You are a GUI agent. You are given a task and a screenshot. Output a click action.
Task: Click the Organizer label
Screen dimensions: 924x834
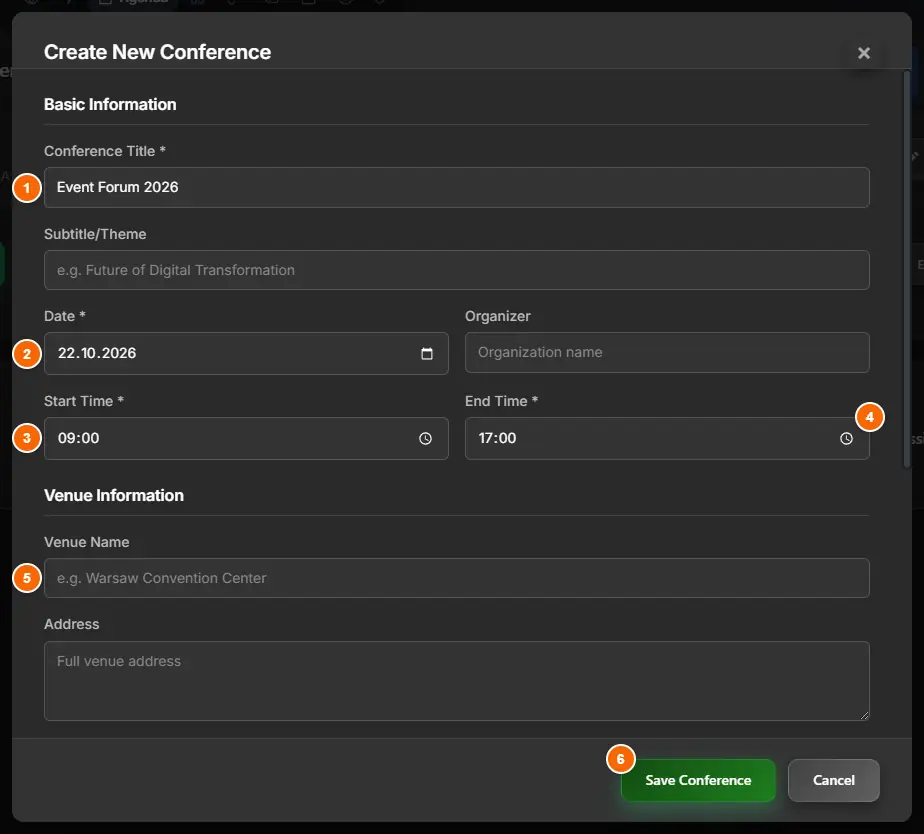tap(498, 317)
